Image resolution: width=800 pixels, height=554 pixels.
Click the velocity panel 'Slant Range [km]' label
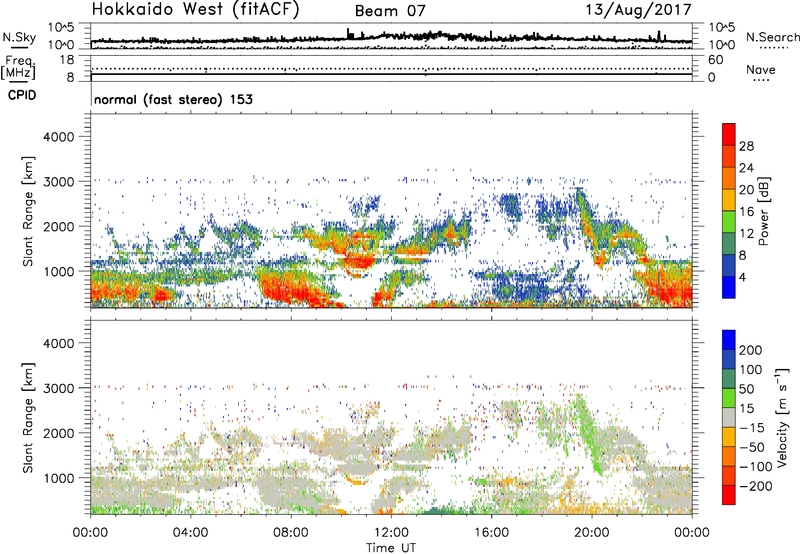click(28, 418)
